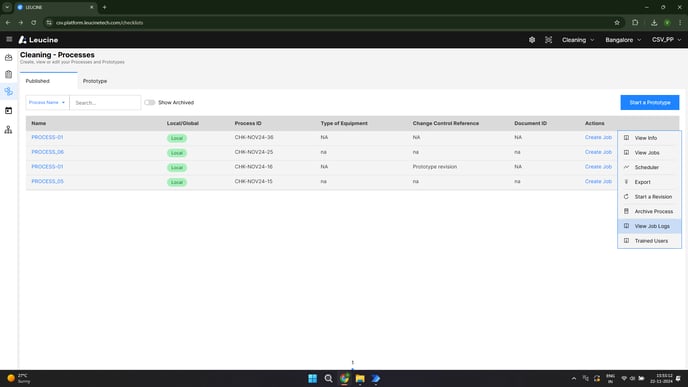Open File Explorer from taskbar
688x387 pixels.
(360, 379)
